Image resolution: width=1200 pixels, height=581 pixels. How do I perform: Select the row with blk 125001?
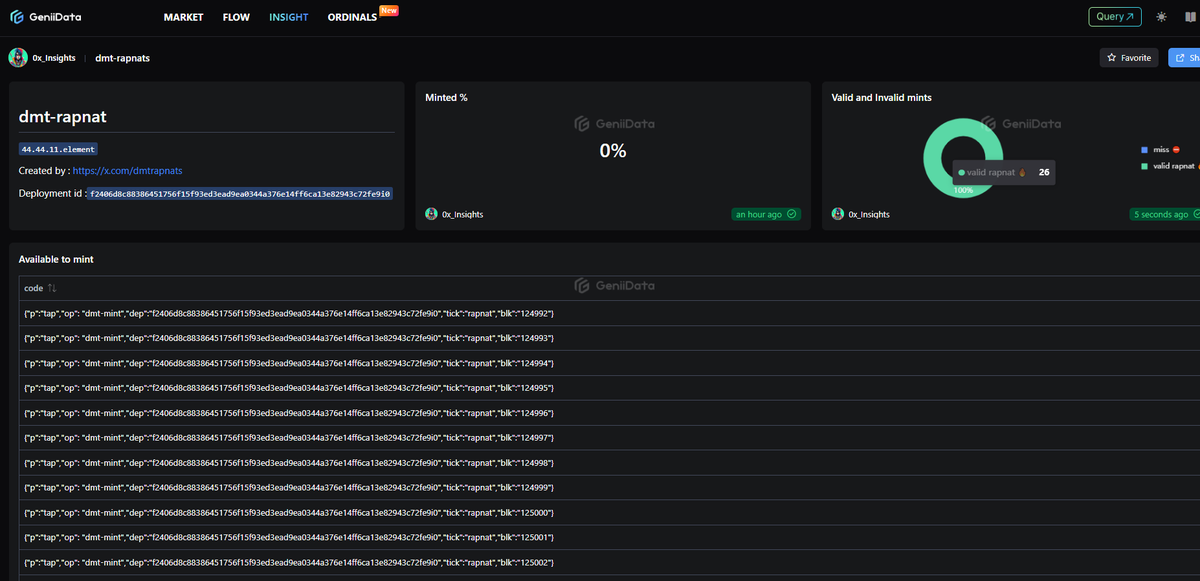(x=609, y=538)
